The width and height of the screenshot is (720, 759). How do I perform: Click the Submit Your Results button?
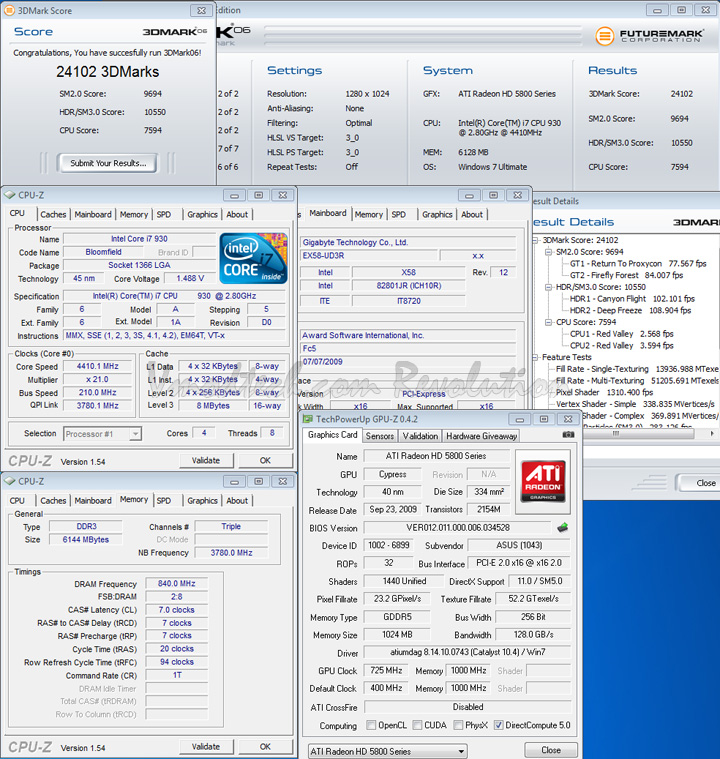(107, 163)
